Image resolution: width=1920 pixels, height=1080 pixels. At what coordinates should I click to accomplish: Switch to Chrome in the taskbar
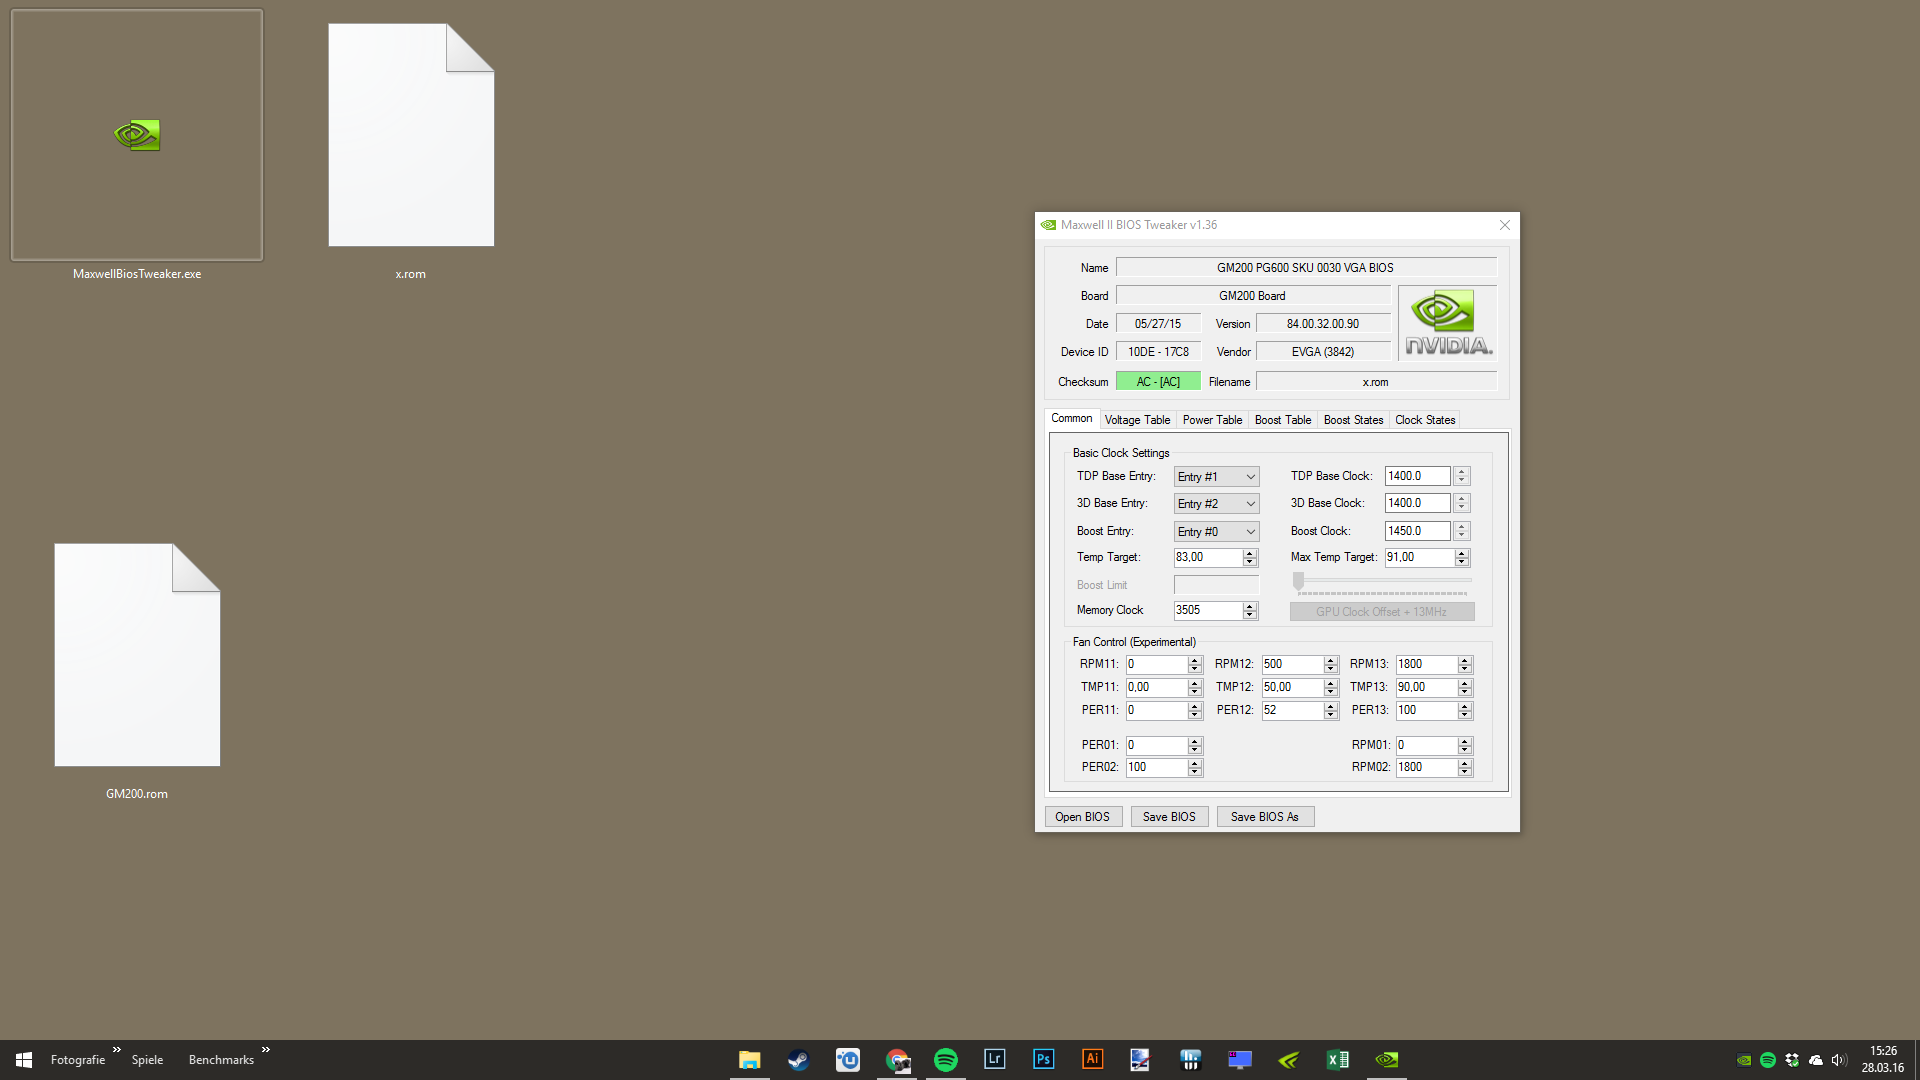pyautogui.click(x=897, y=1060)
